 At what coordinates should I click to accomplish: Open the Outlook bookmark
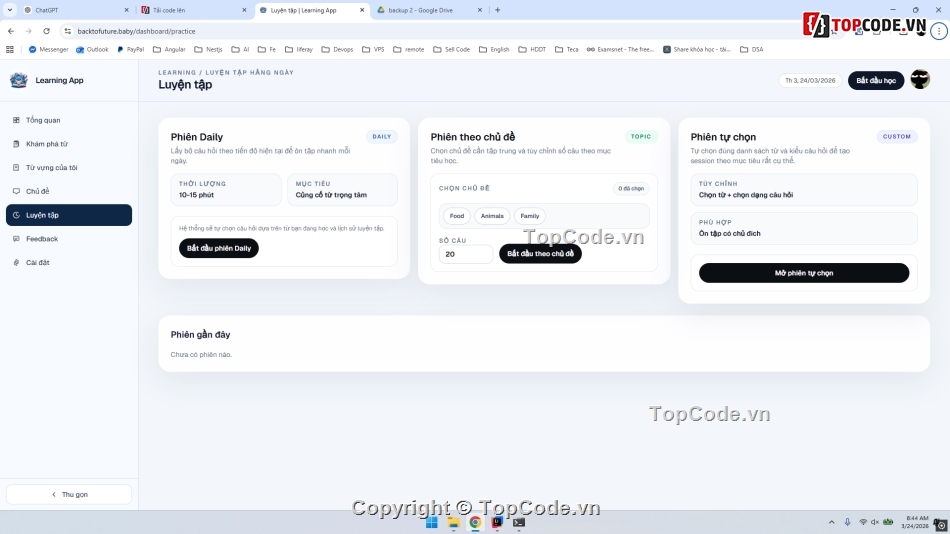point(92,50)
